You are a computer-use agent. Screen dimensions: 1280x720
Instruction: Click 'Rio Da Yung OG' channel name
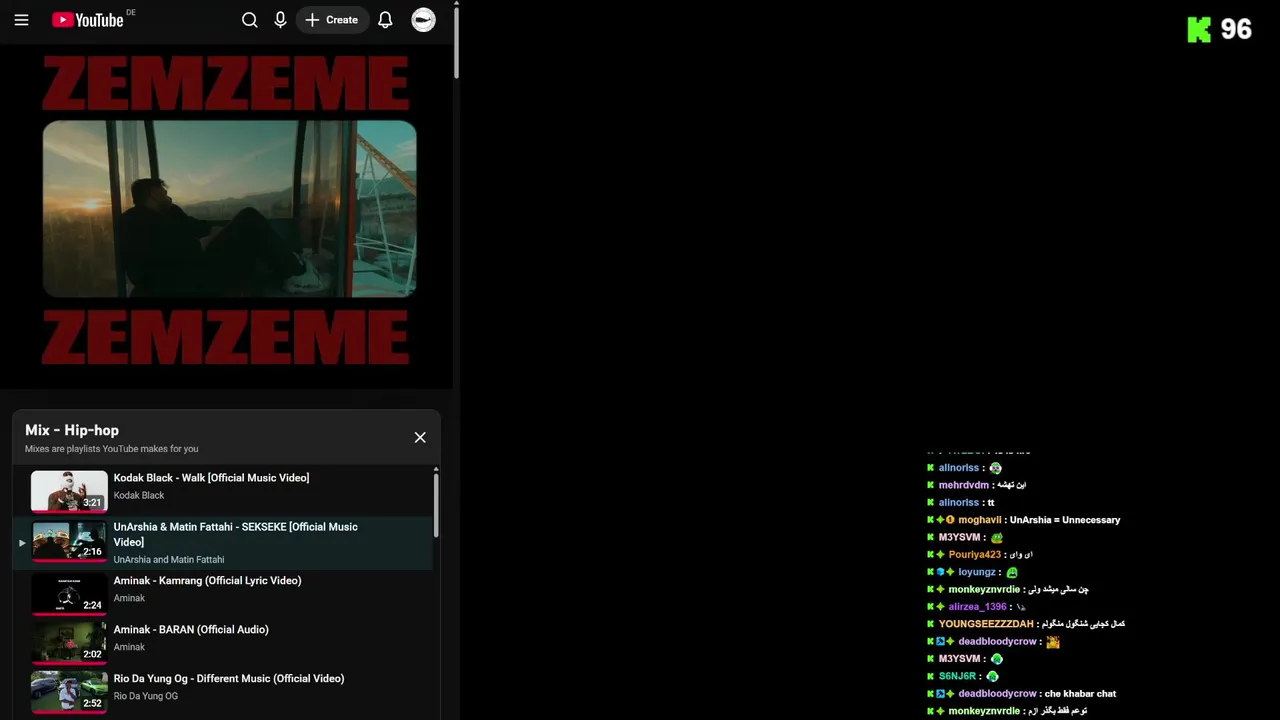tap(146, 696)
